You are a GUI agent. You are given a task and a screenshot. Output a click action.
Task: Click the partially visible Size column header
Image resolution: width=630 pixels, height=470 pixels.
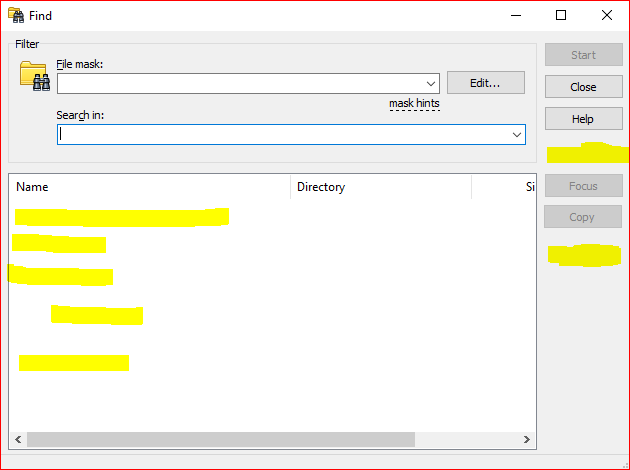click(x=530, y=187)
